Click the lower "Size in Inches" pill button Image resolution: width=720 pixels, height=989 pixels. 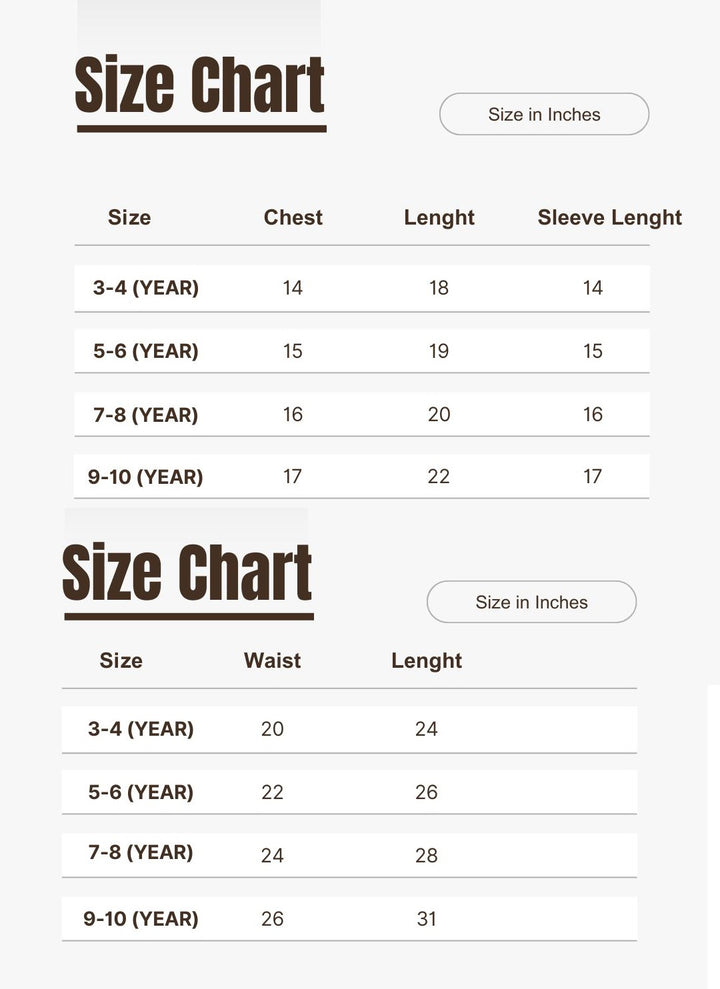[531, 602]
